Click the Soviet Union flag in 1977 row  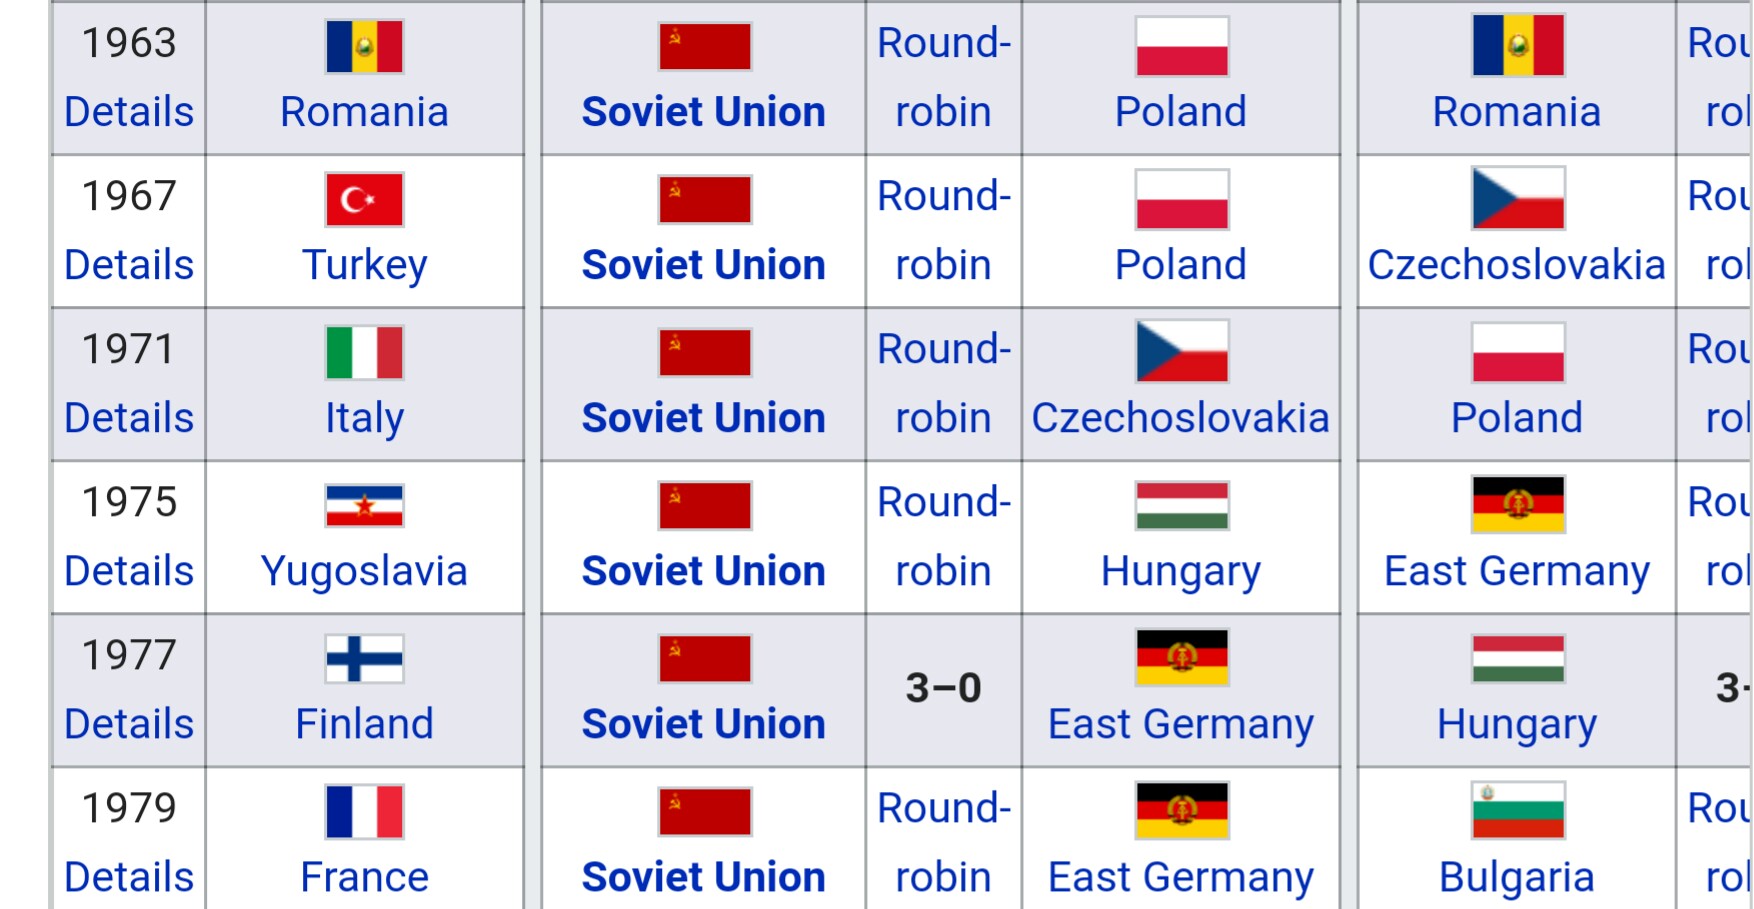coord(705,659)
